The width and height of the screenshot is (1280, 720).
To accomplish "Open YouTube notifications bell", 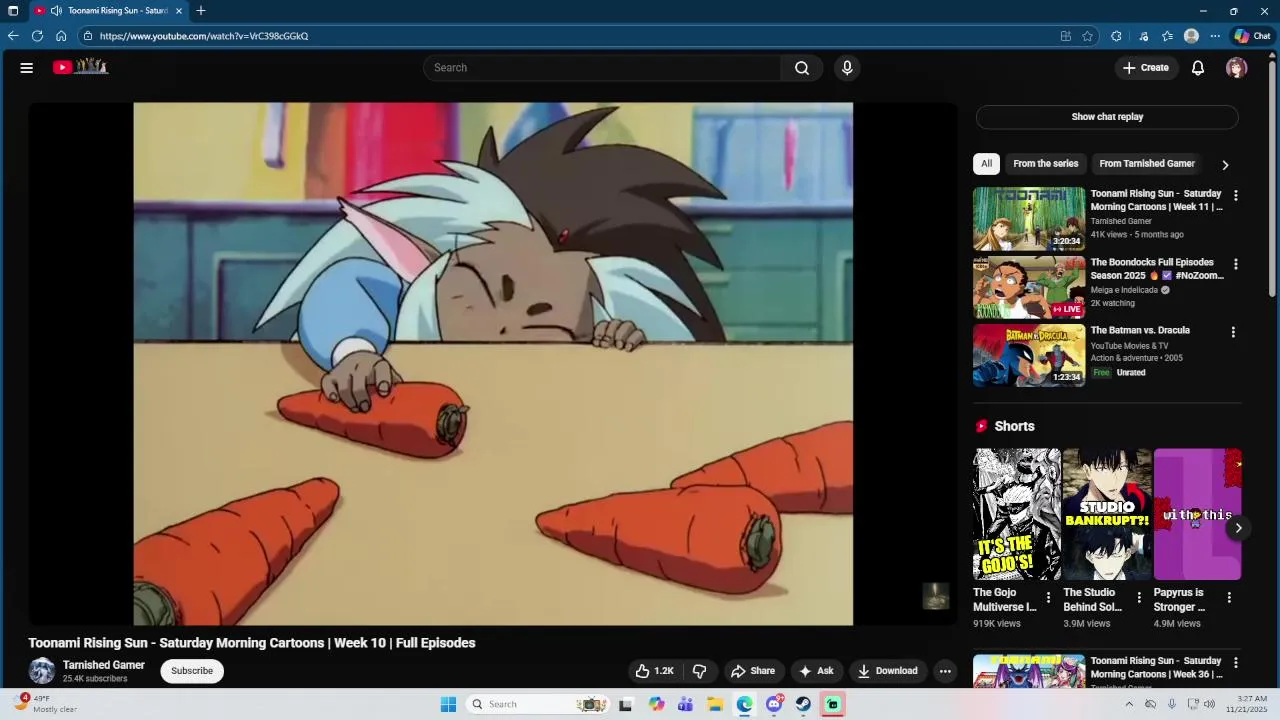I will click(x=1198, y=68).
